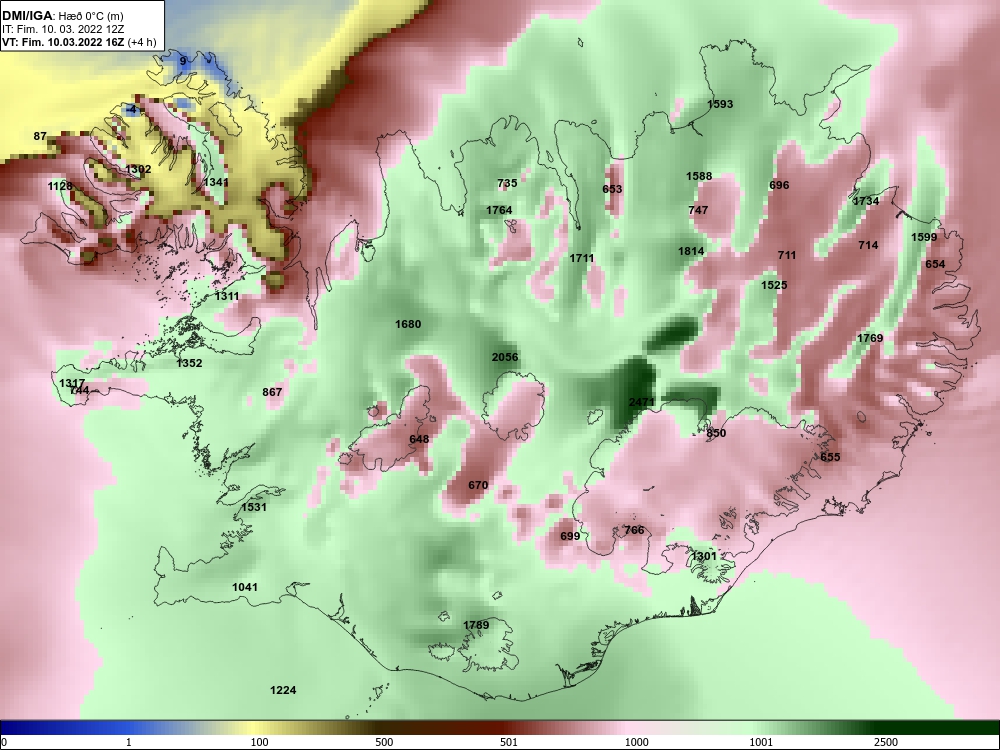The width and height of the screenshot is (1000, 750).
Task: Select the 1769 height label
Action: (x=870, y=338)
